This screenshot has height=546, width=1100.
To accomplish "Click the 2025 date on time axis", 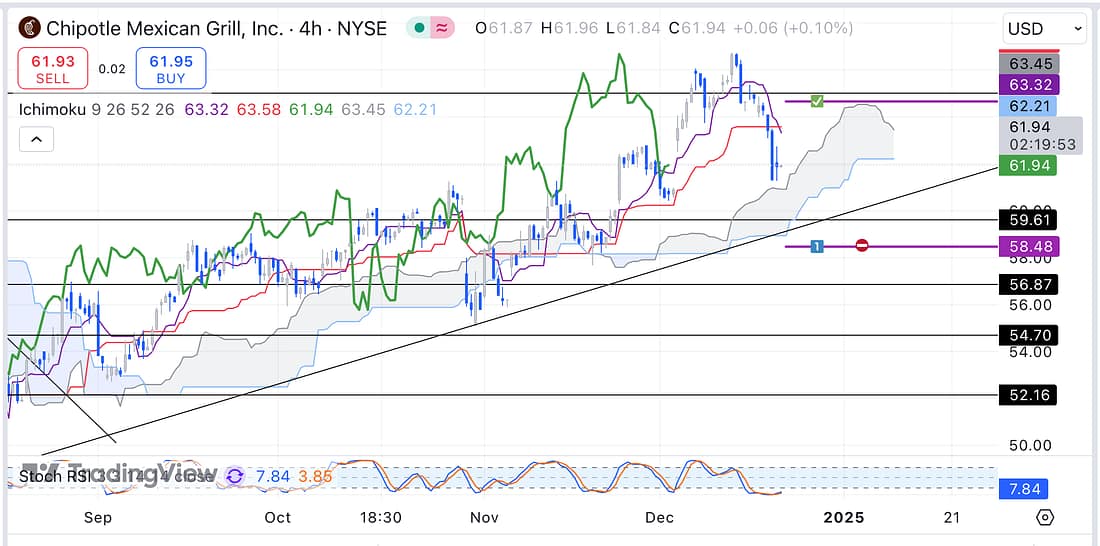I will [844, 517].
